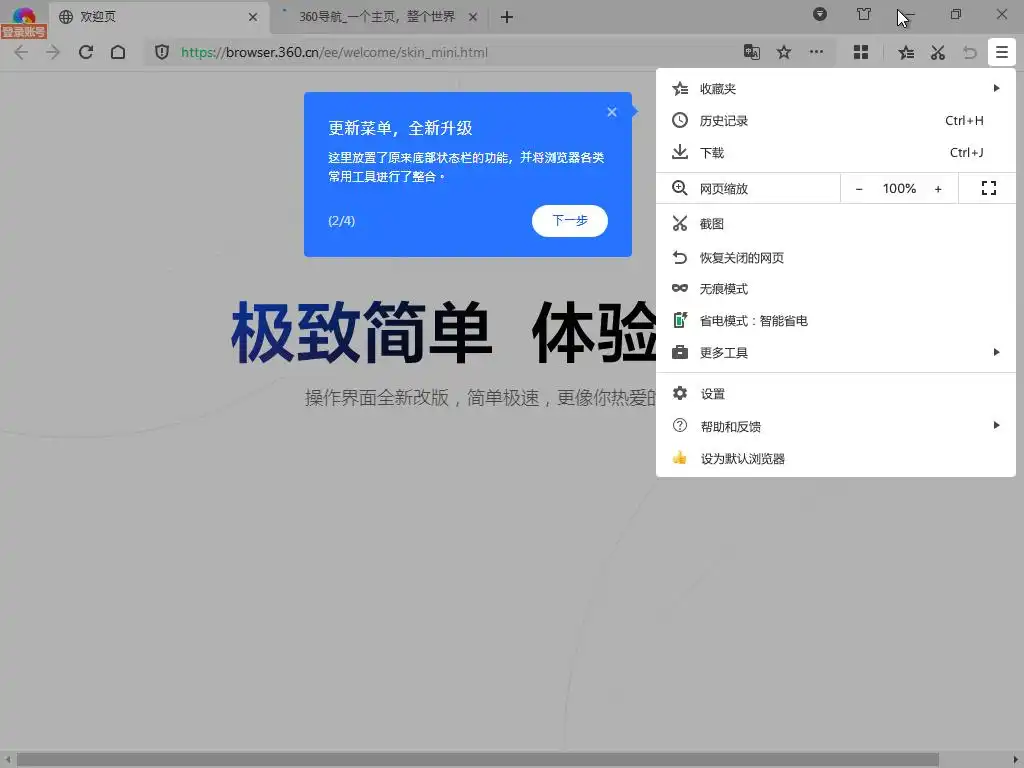This screenshot has width=1024, height=768.
Task: Open a new tab with plus button
Action: 507,17
